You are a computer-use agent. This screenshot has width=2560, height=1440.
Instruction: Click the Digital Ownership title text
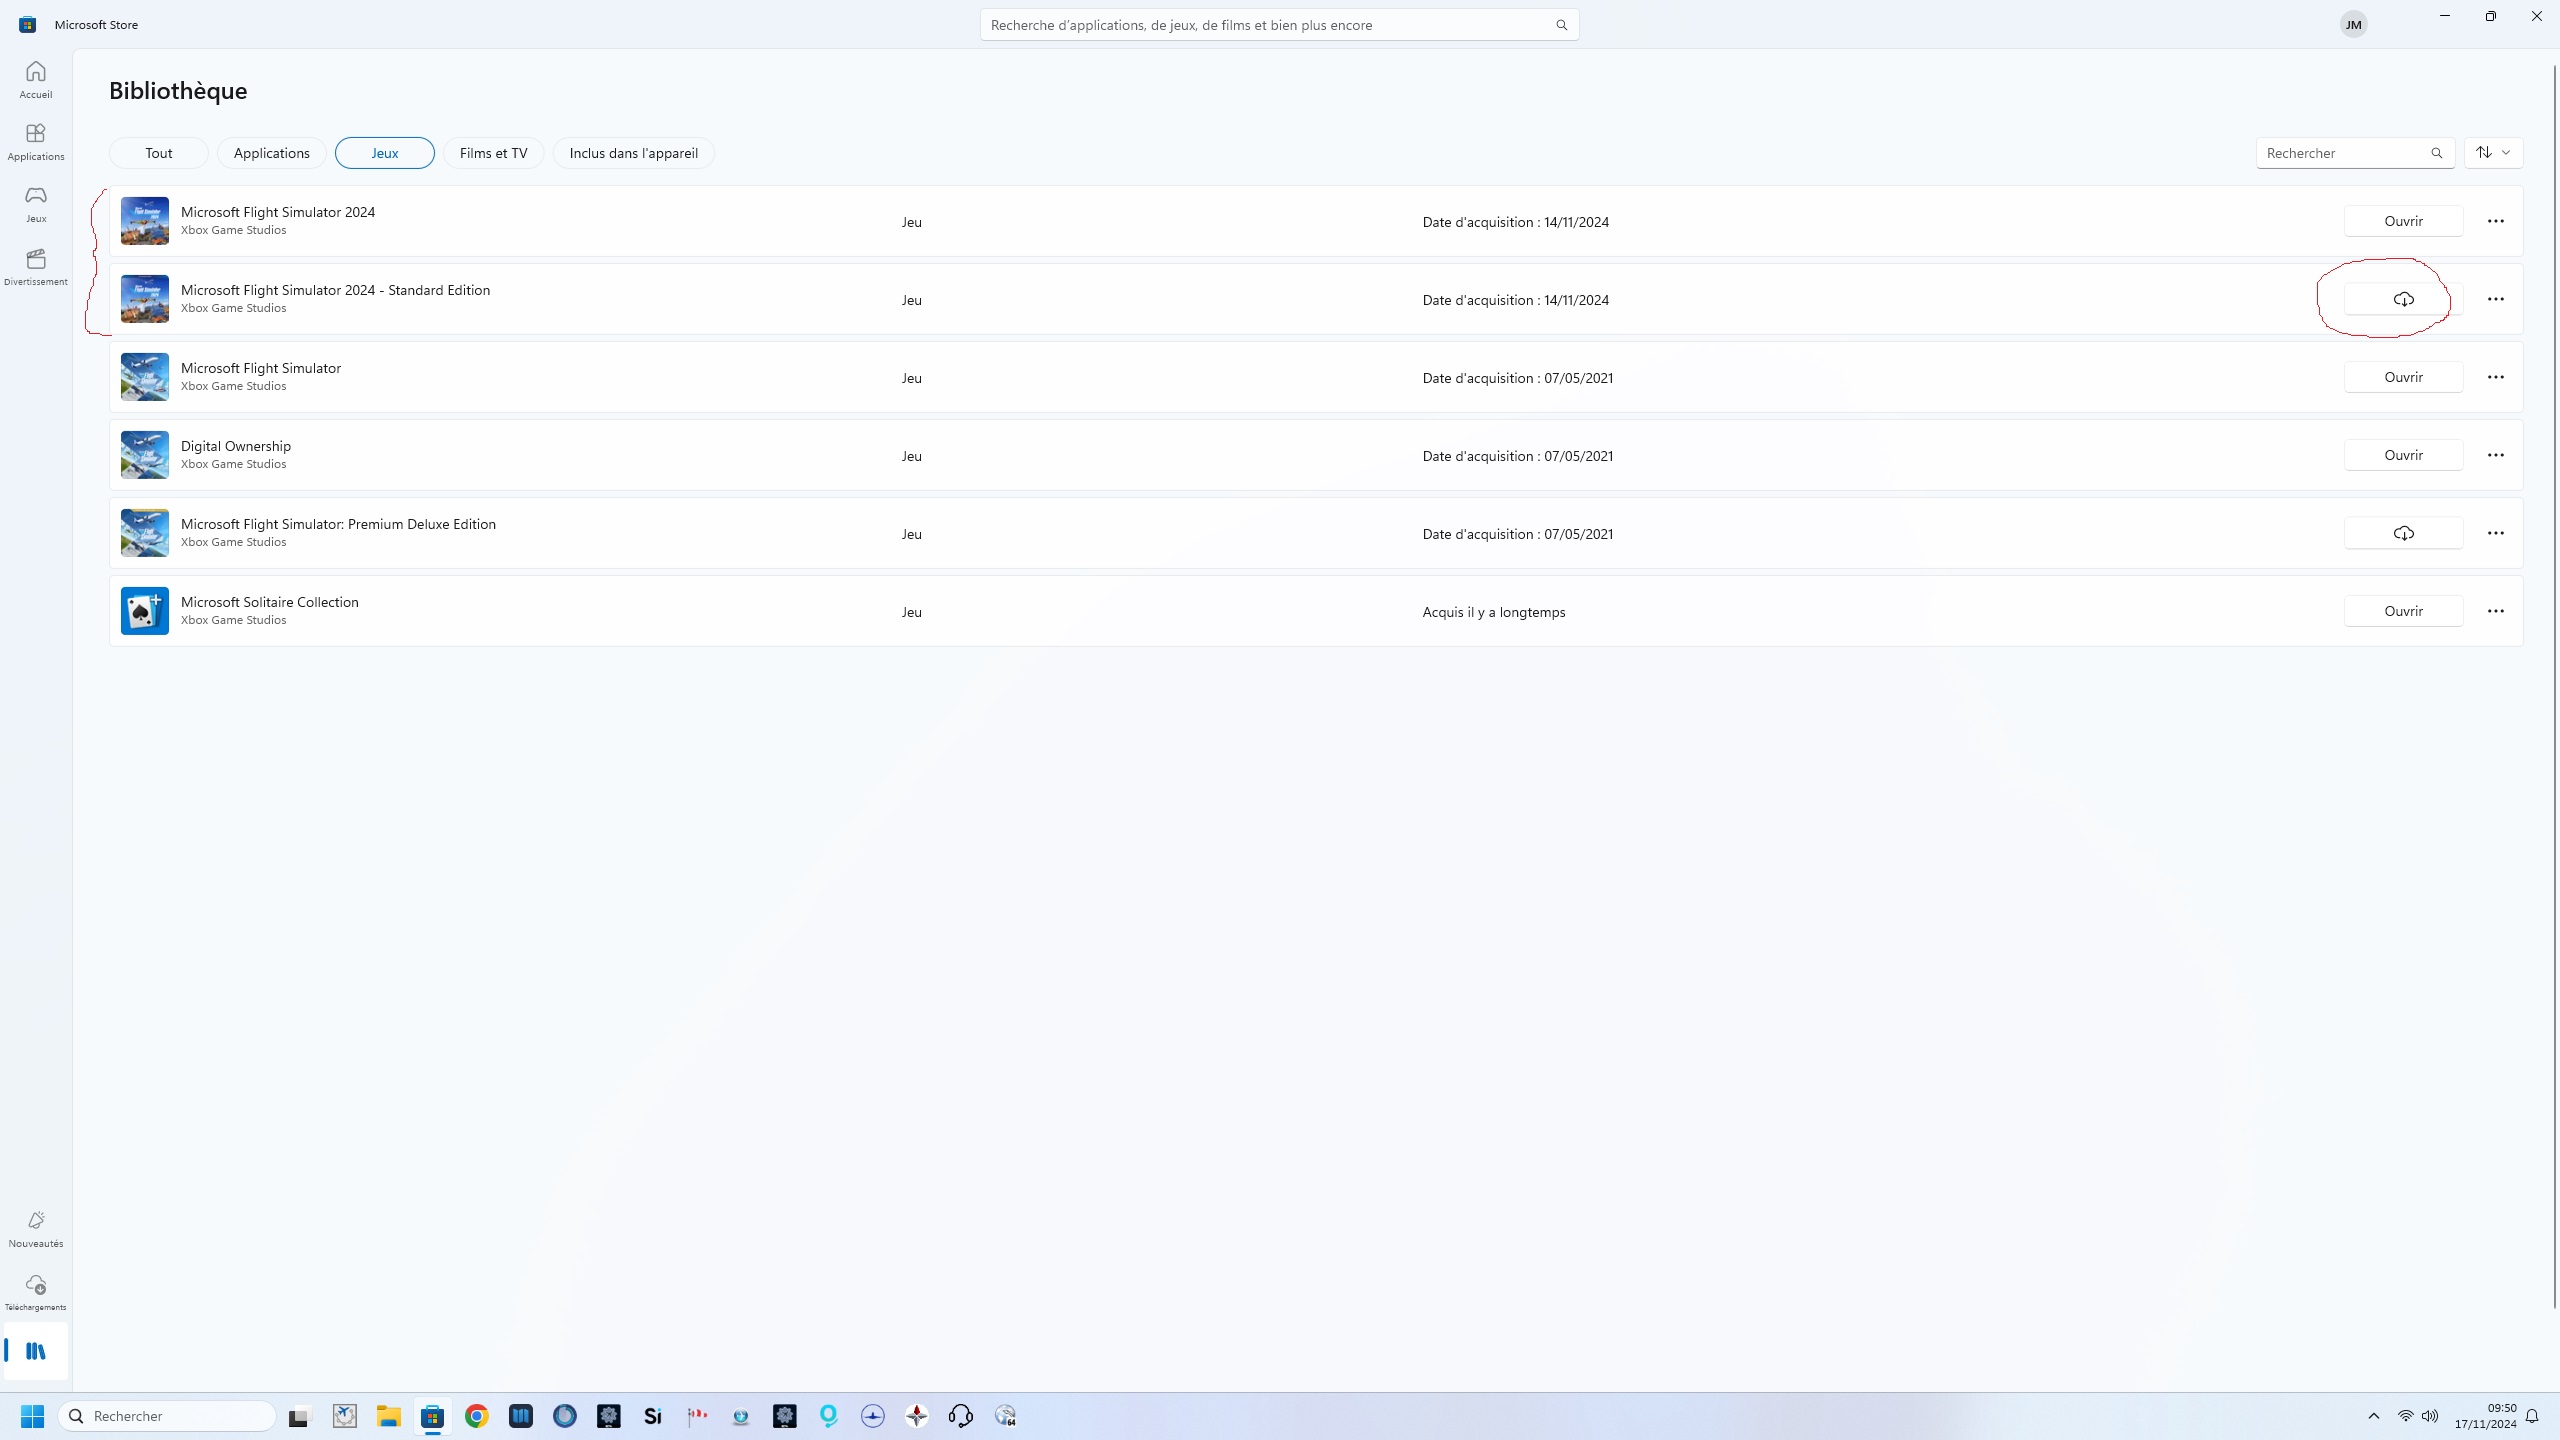[236, 446]
